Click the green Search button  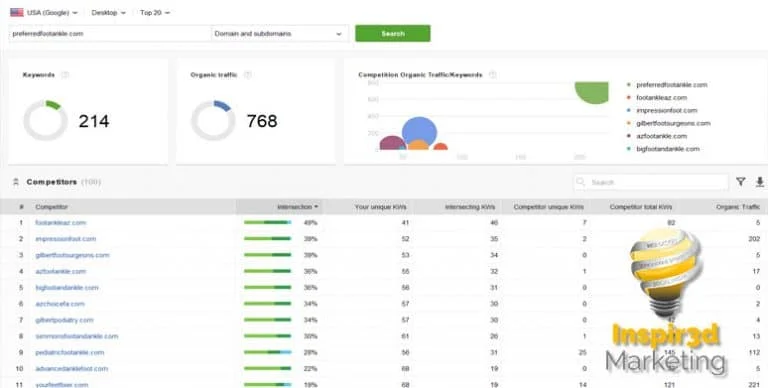393,34
